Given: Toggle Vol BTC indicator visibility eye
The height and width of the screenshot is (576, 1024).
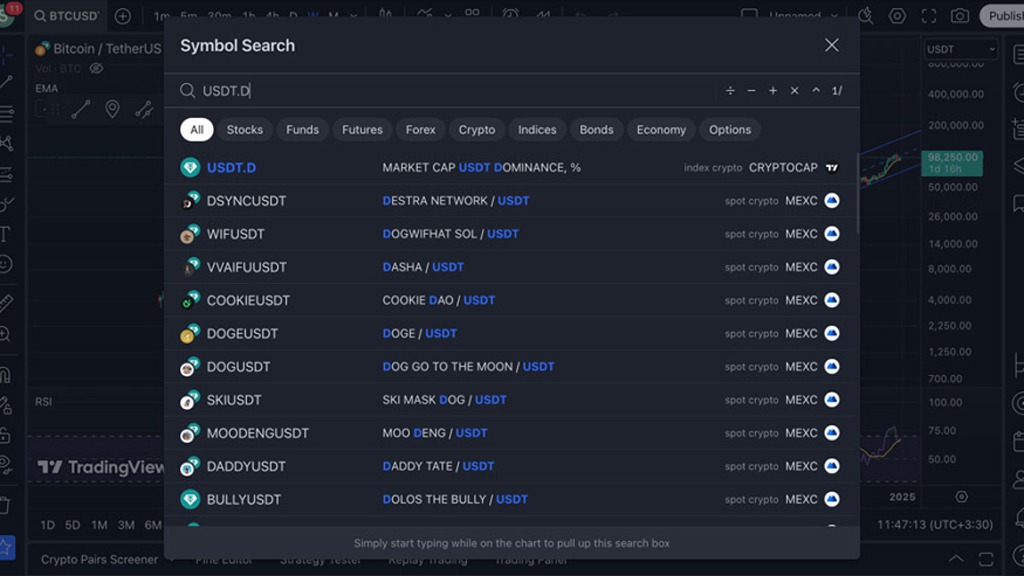Looking at the screenshot, I should (96, 68).
